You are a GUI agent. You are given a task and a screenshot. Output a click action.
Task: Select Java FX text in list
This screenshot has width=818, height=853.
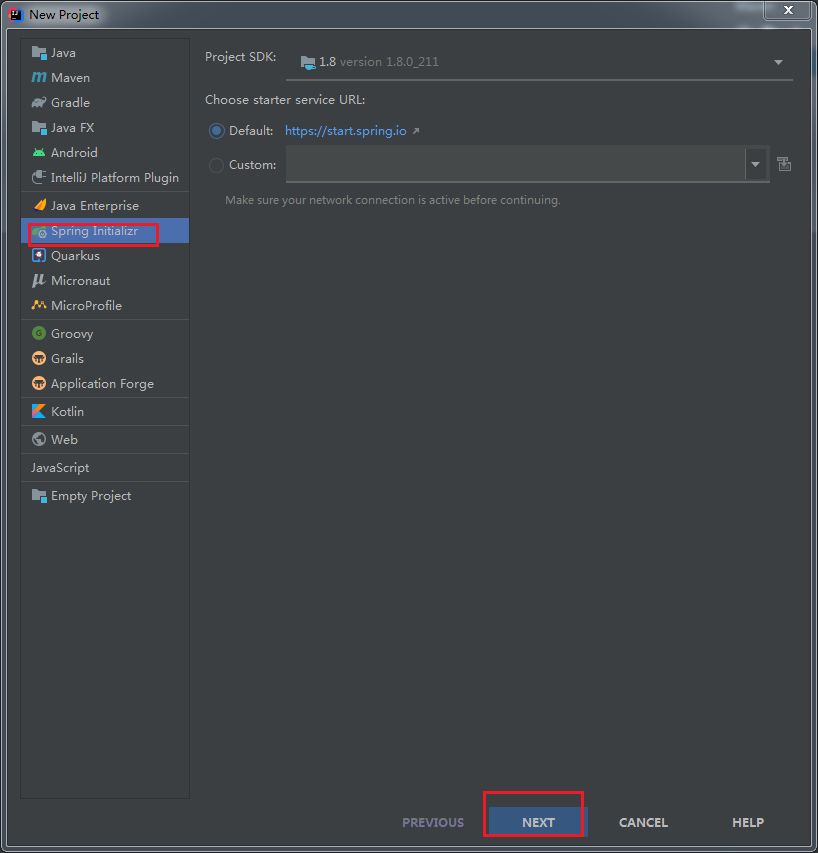(72, 128)
